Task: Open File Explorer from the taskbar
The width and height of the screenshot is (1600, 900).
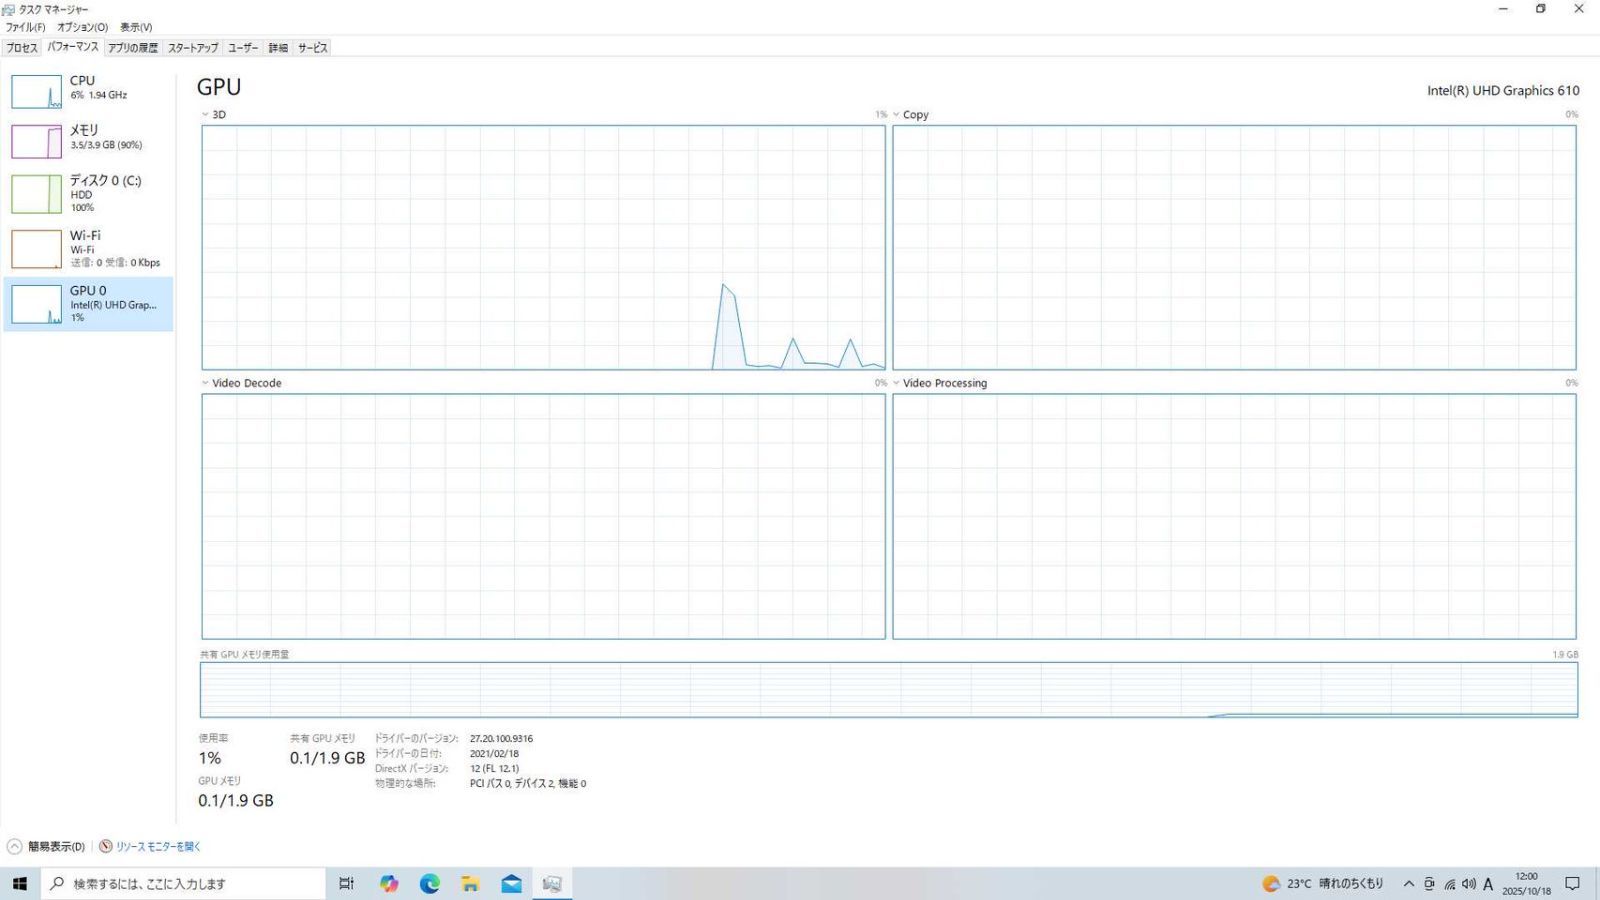Action: [470, 884]
